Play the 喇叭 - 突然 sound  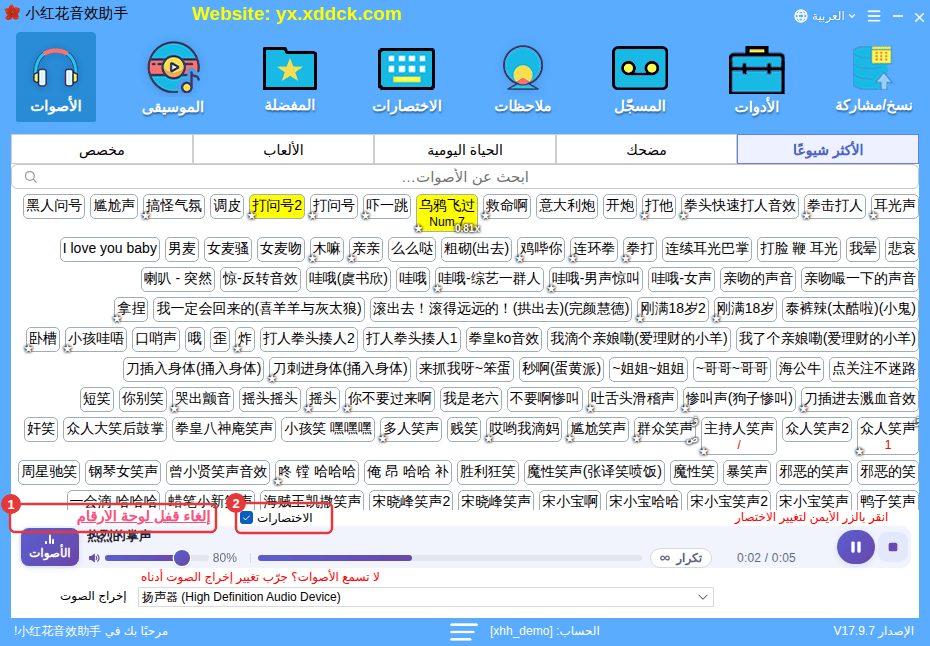tap(177, 278)
